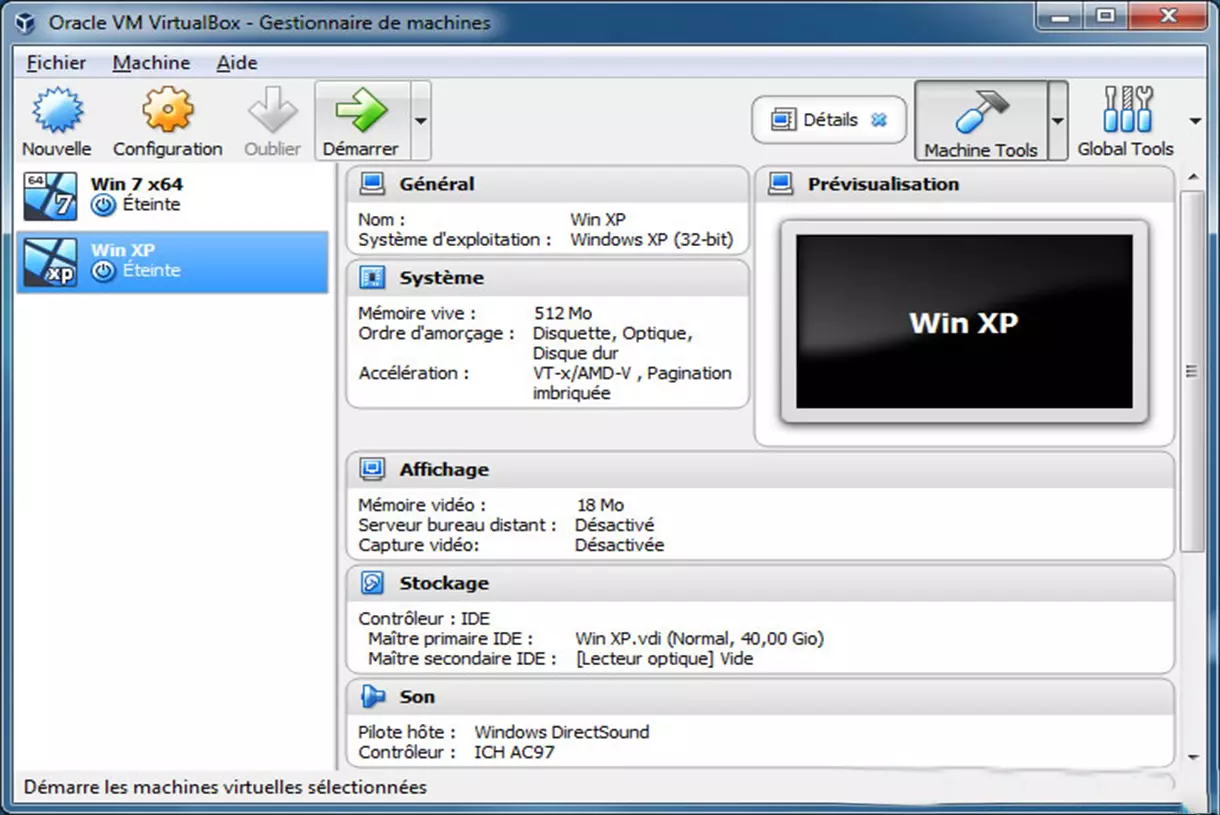Click the vertical scrollbar thumb

(1192, 371)
